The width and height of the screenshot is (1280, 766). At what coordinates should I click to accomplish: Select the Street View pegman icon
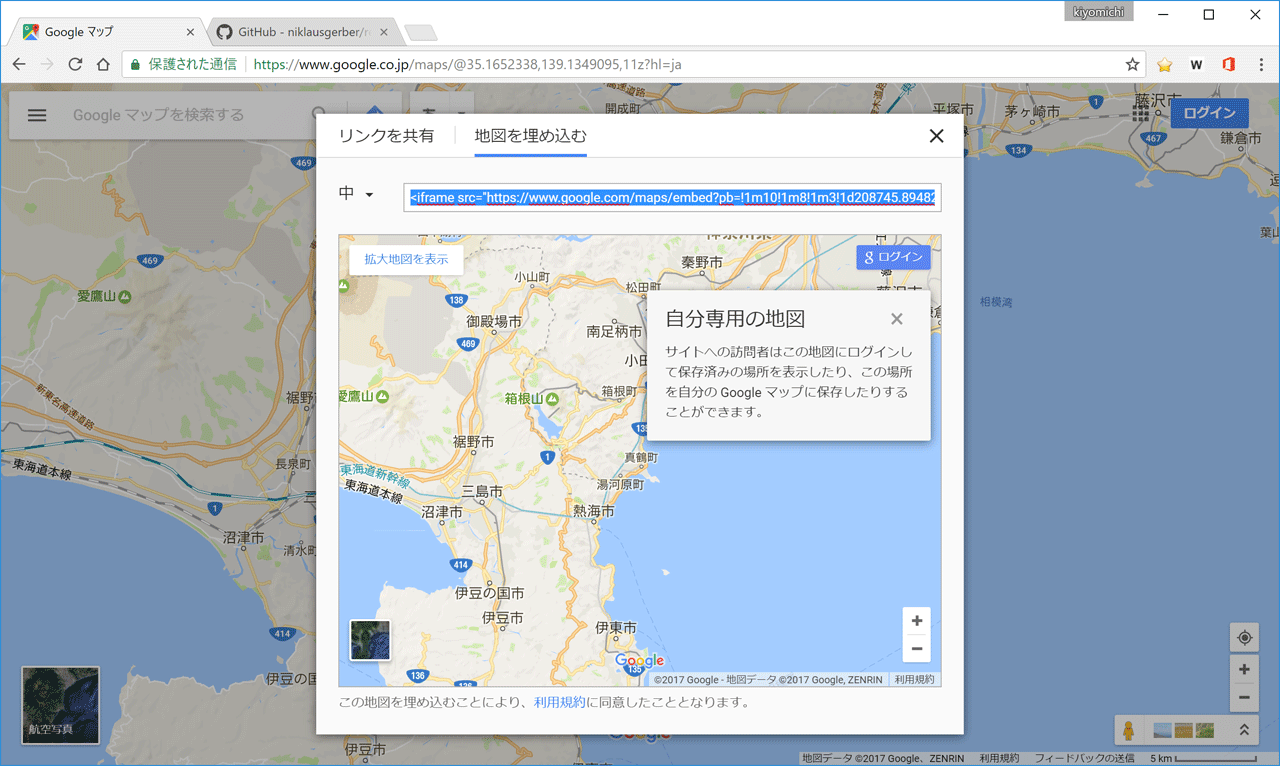(x=1129, y=730)
